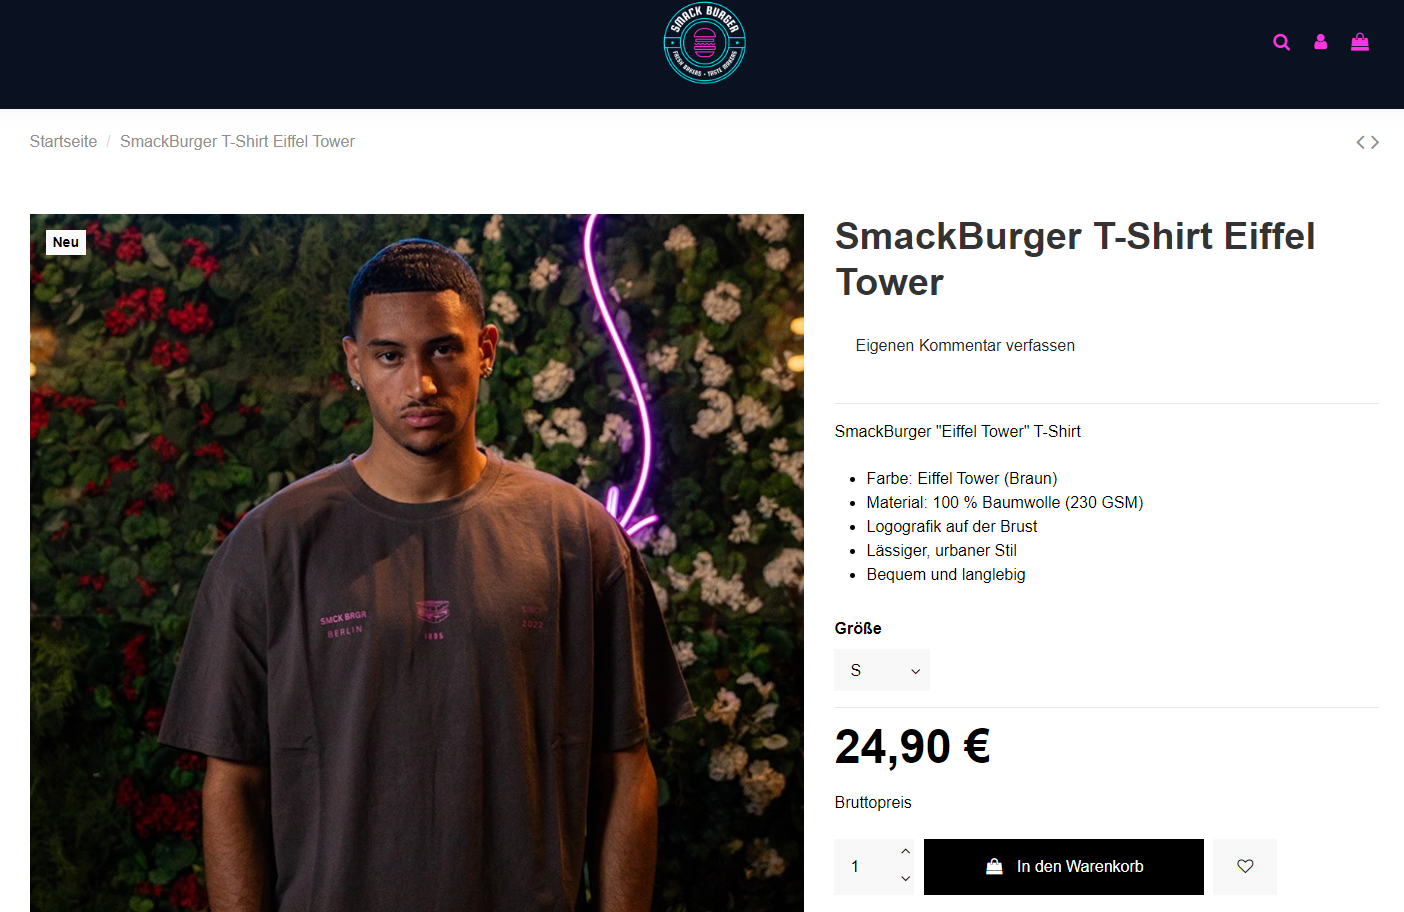Click the bag icon inside Warenkorb button
Image resolution: width=1404 pixels, height=912 pixels.
point(994,867)
